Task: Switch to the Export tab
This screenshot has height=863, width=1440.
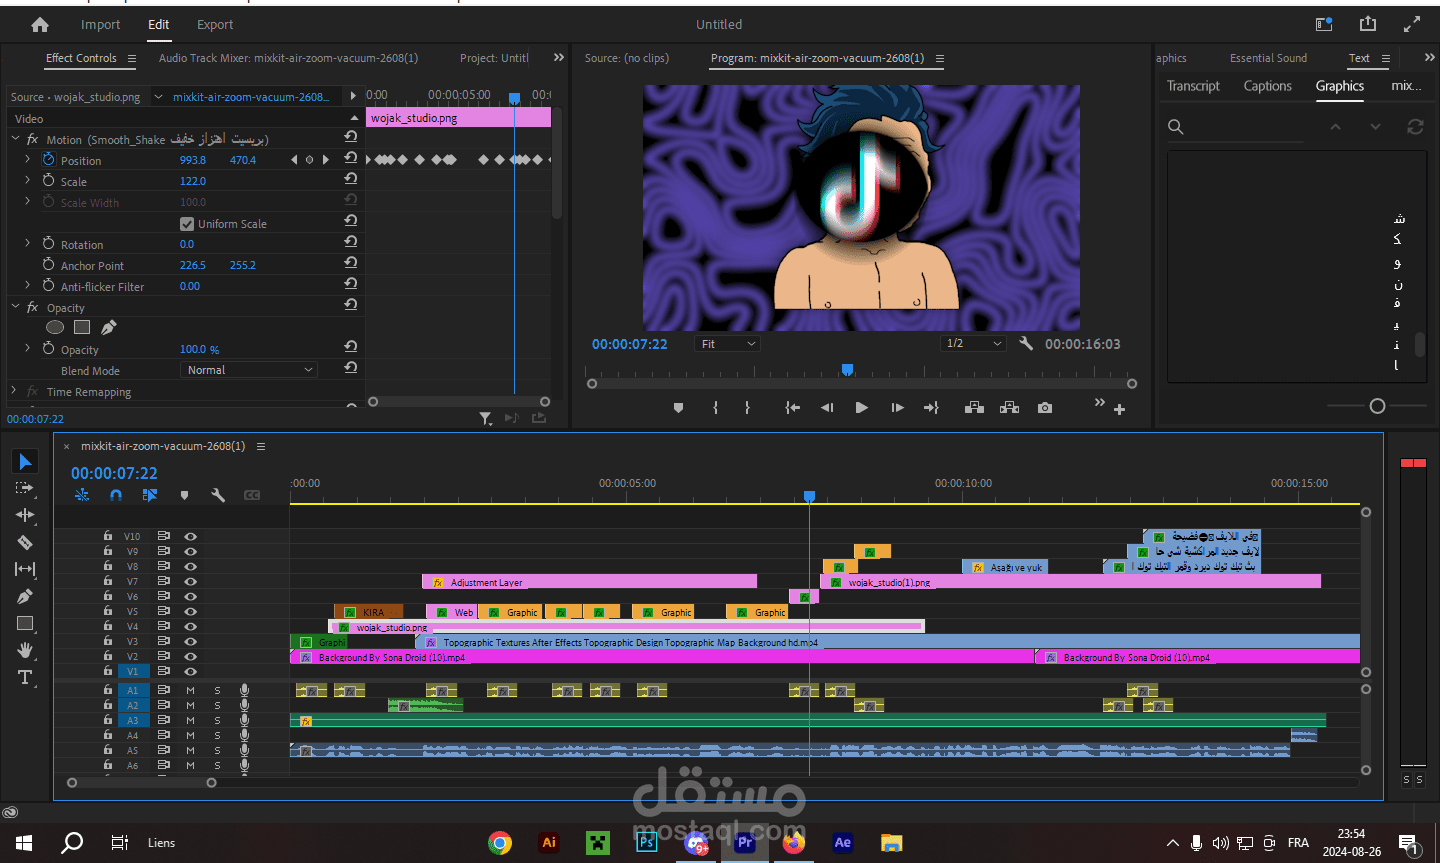Action: (215, 25)
